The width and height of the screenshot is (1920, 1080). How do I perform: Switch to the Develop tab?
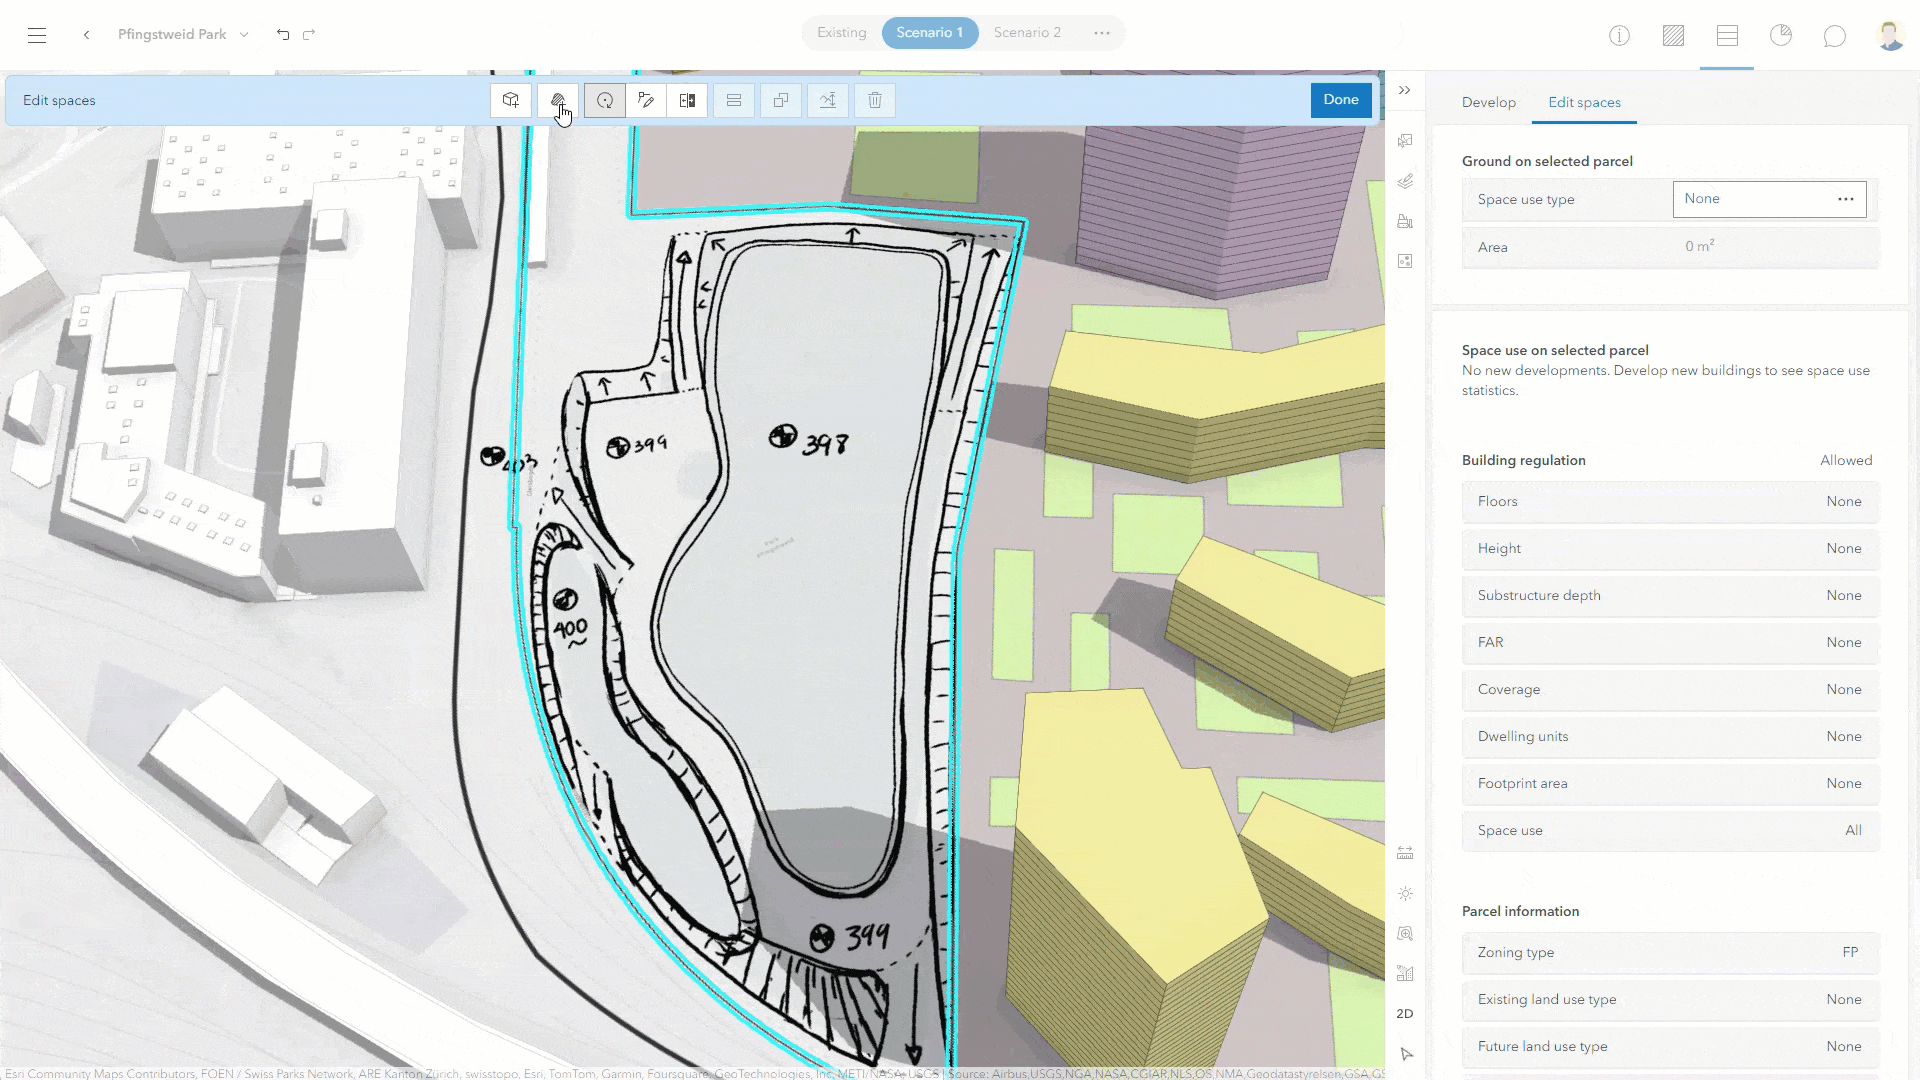[1488, 102]
